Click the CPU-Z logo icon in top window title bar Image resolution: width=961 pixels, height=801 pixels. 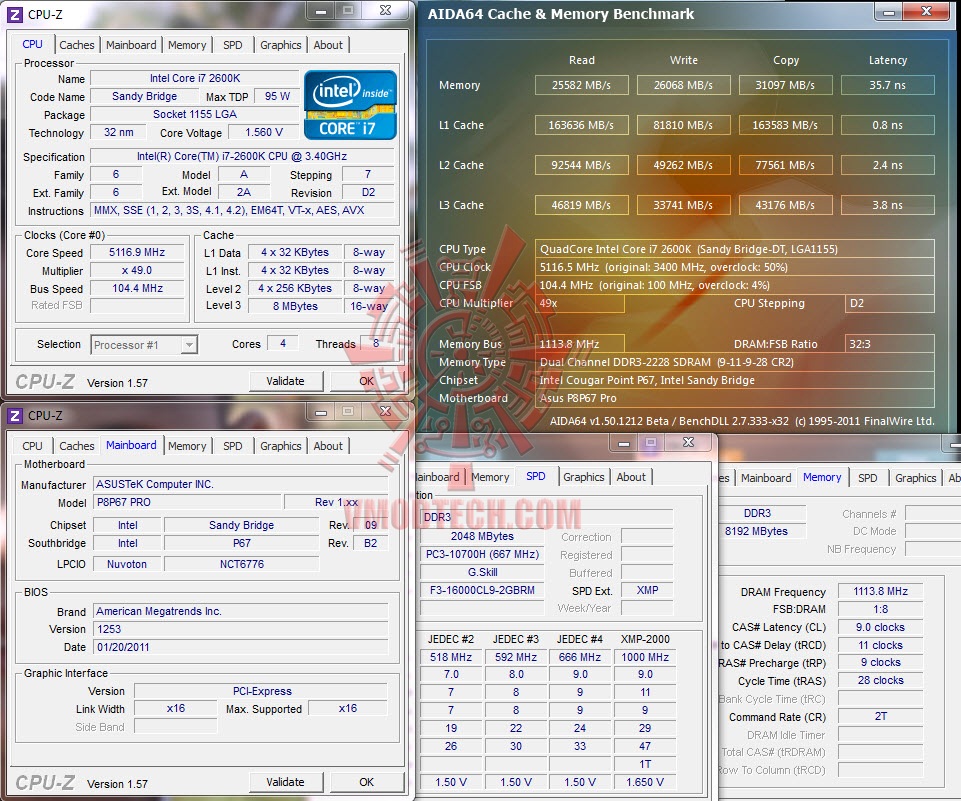pos(15,14)
